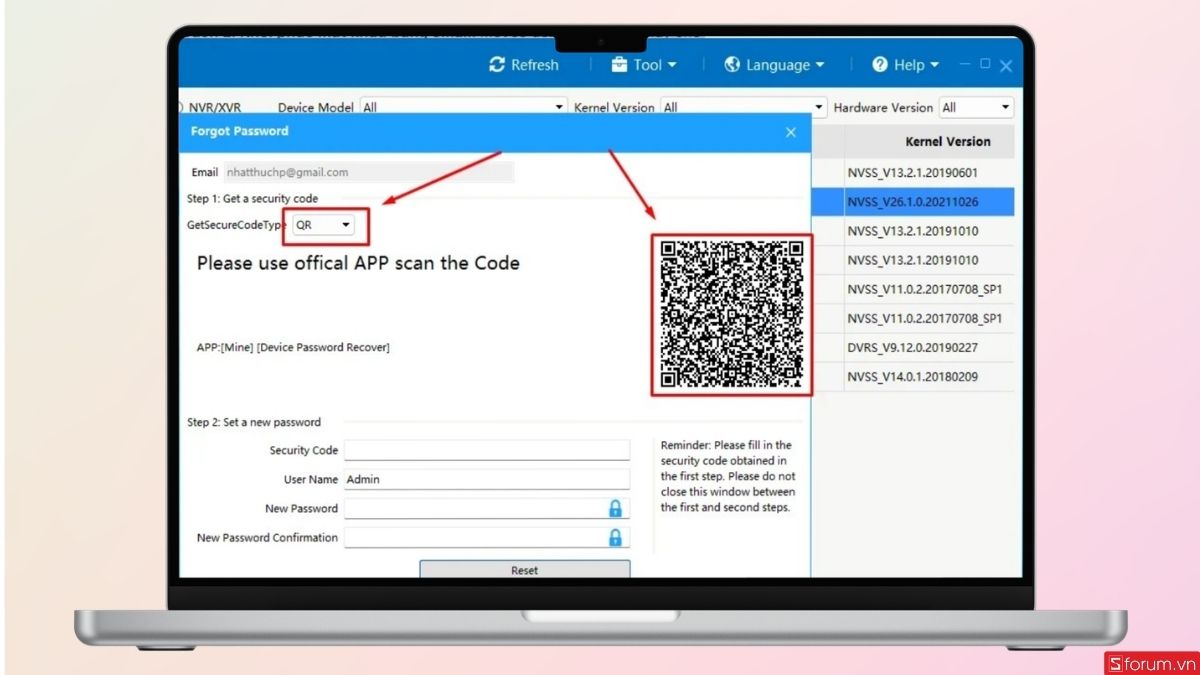The image size is (1200, 675).
Task: Select row DVRS_V9.12.0.20190227
Action: coord(913,347)
